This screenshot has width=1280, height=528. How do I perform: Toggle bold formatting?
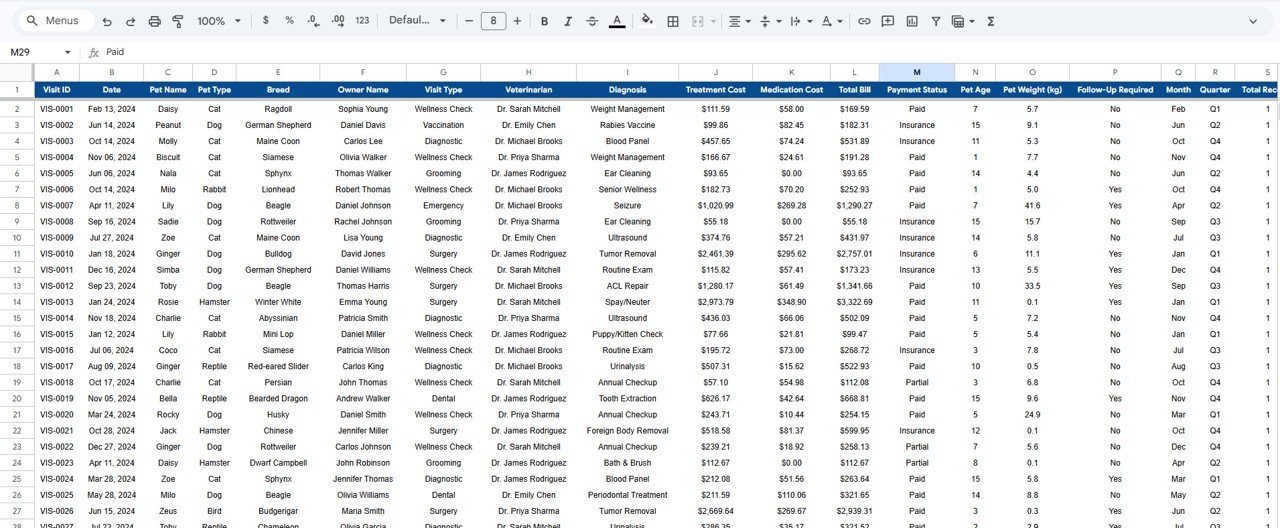click(544, 21)
